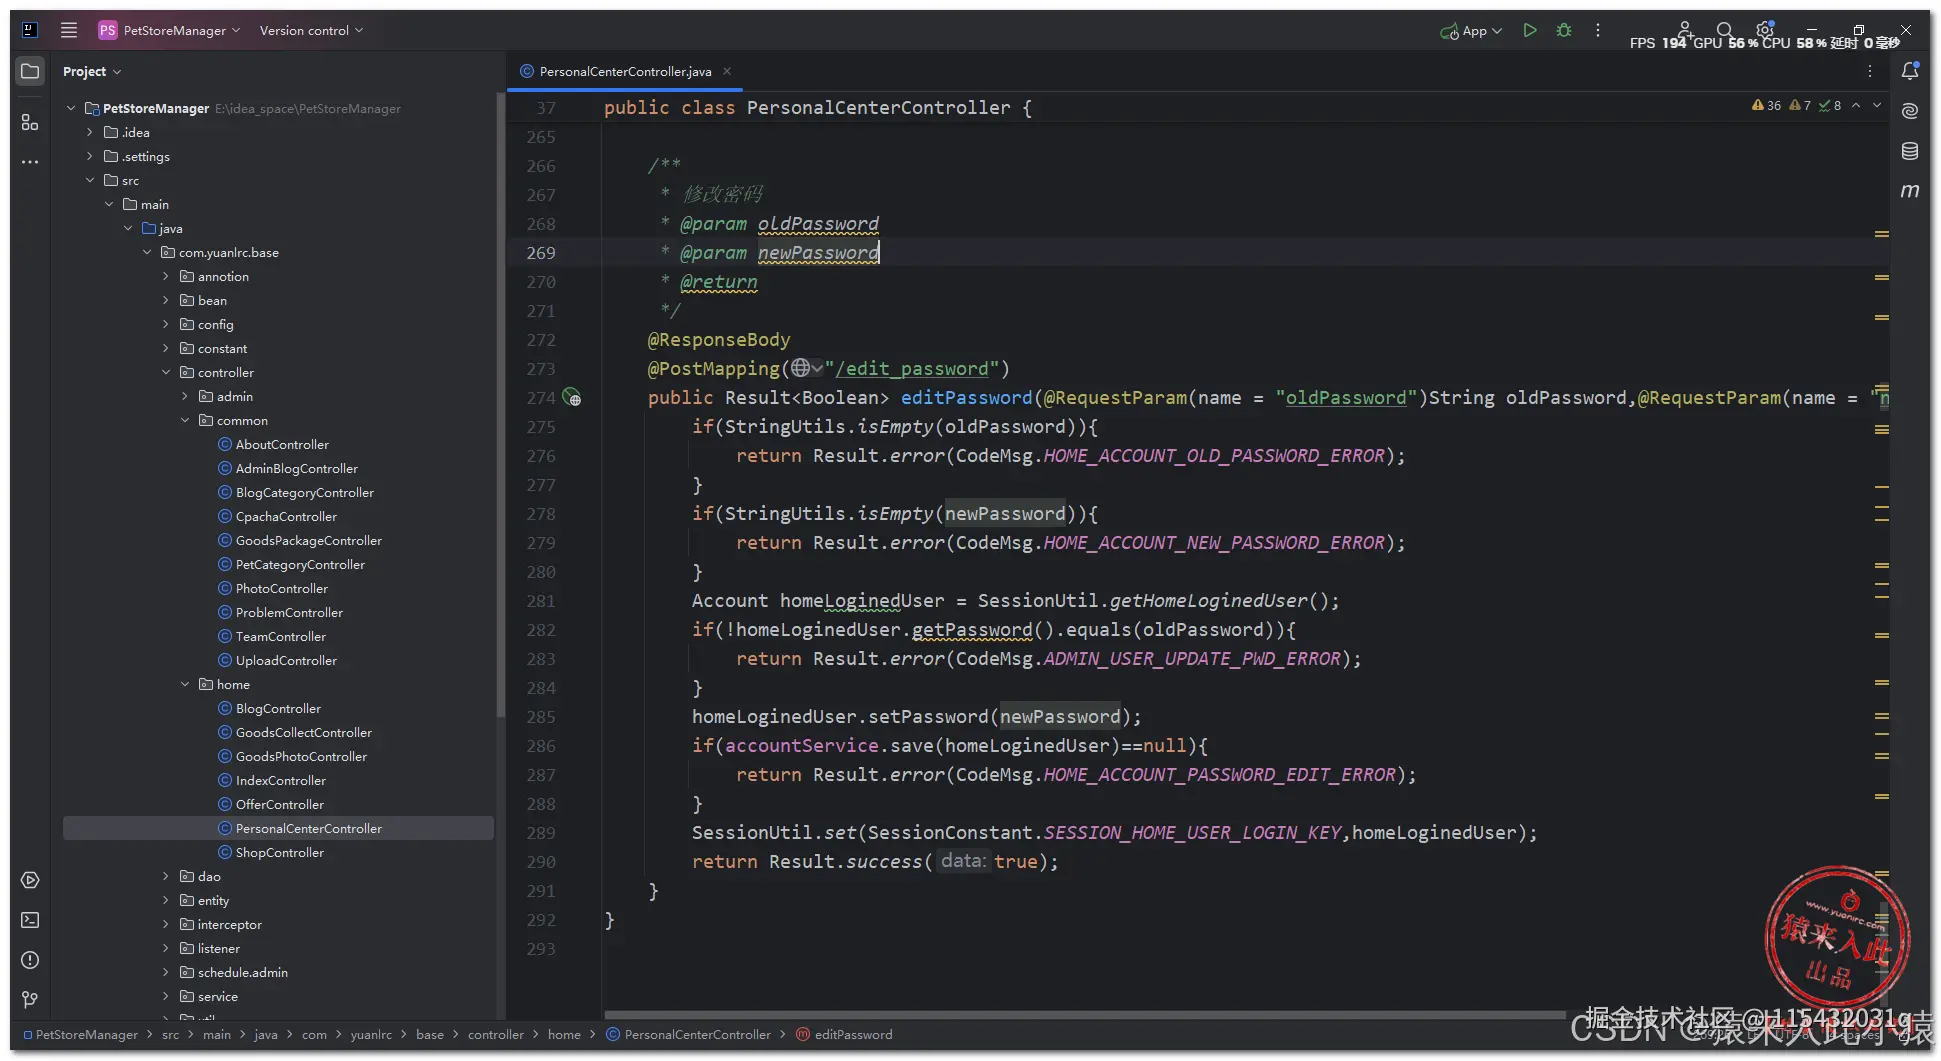The height and width of the screenshot is (1061, 1941).
Task: Open the Structure tool window icon
Action: click(30, 122)
